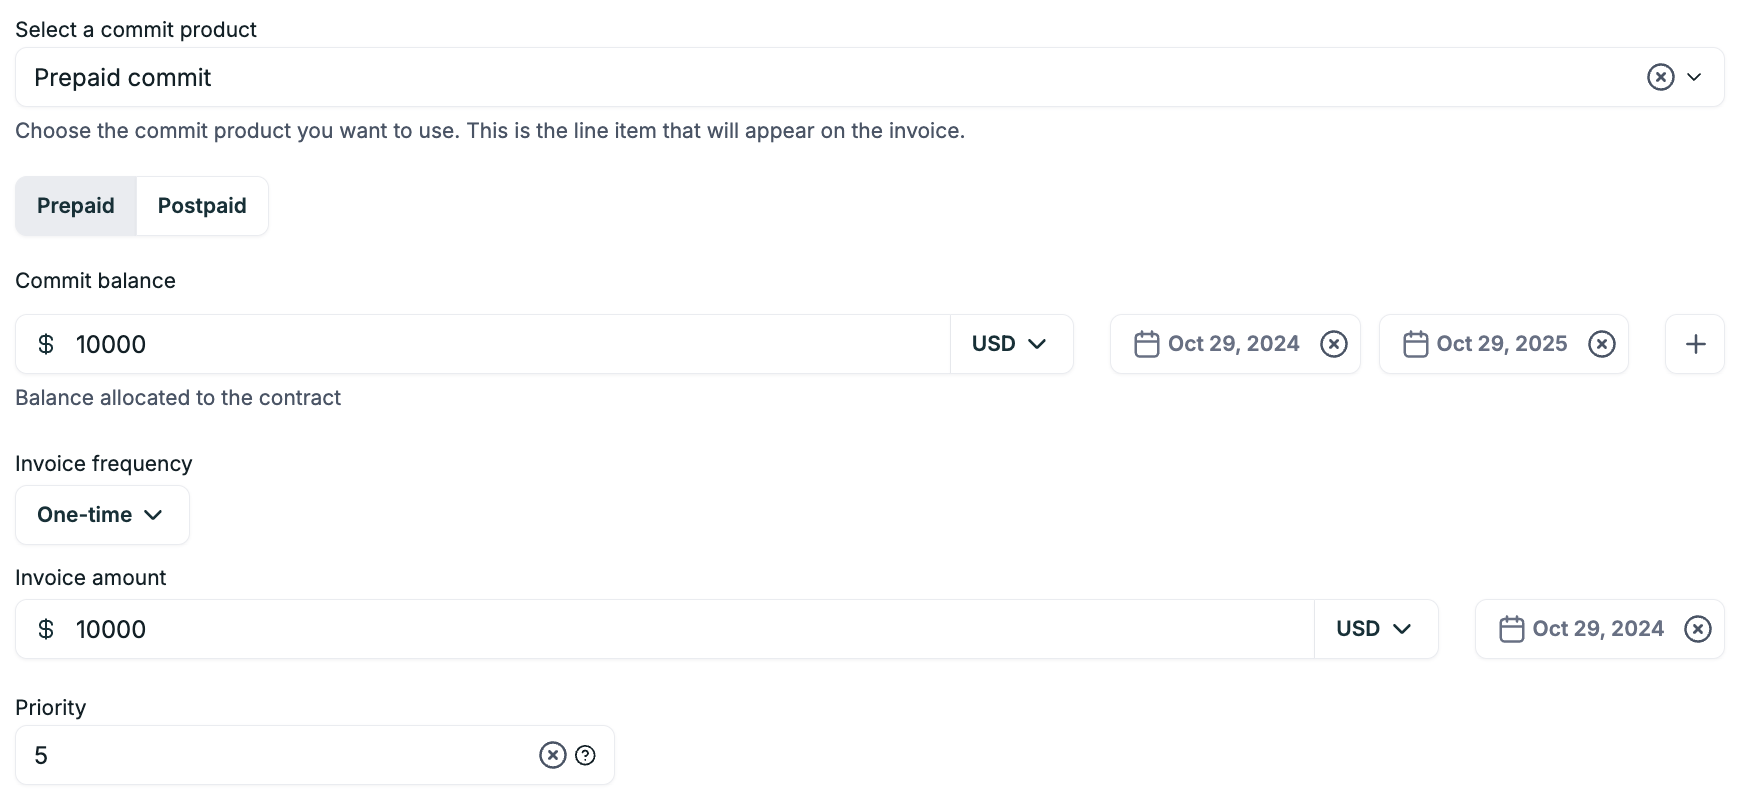Screen dimensions: 1738x792
Task: Click the Priority input field
Action: point(270,755)
